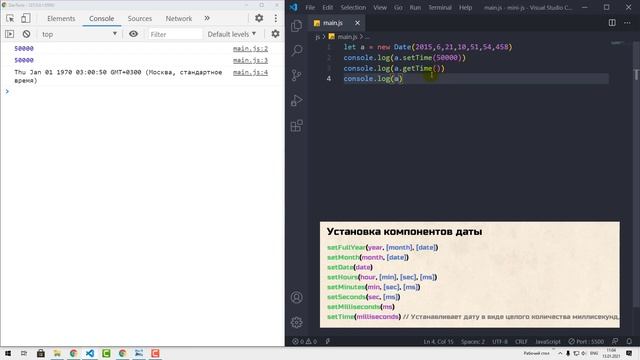Click the Spaces: 2 indentation setting
The width and height of the screenshot is (640, 360).
473,341
